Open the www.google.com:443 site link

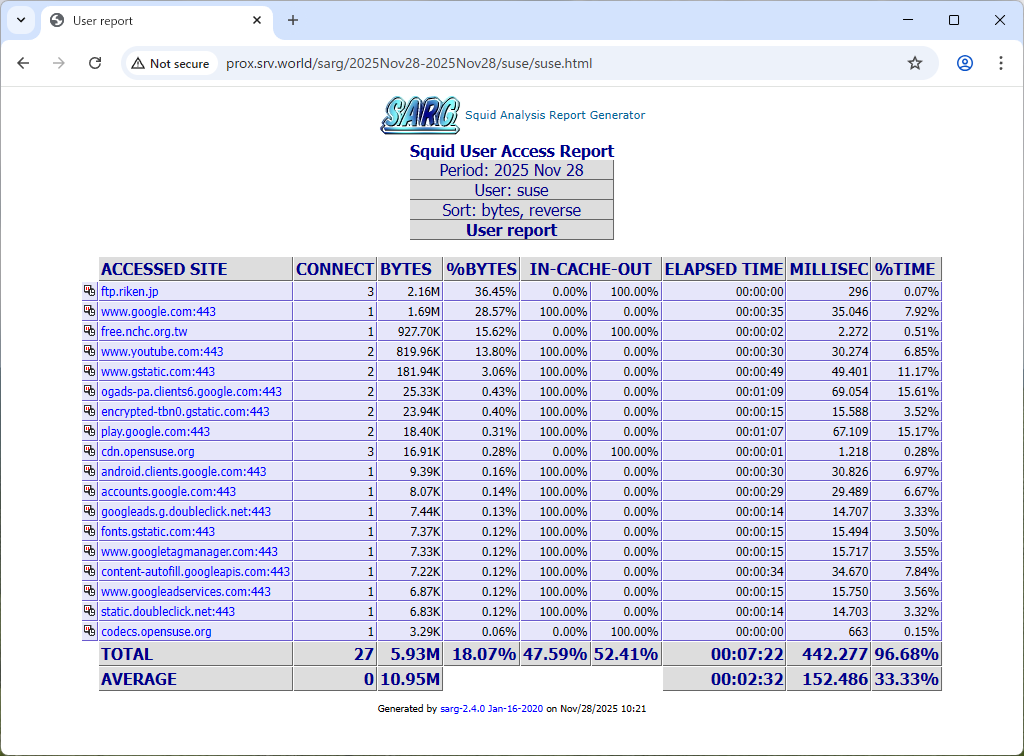158,312
